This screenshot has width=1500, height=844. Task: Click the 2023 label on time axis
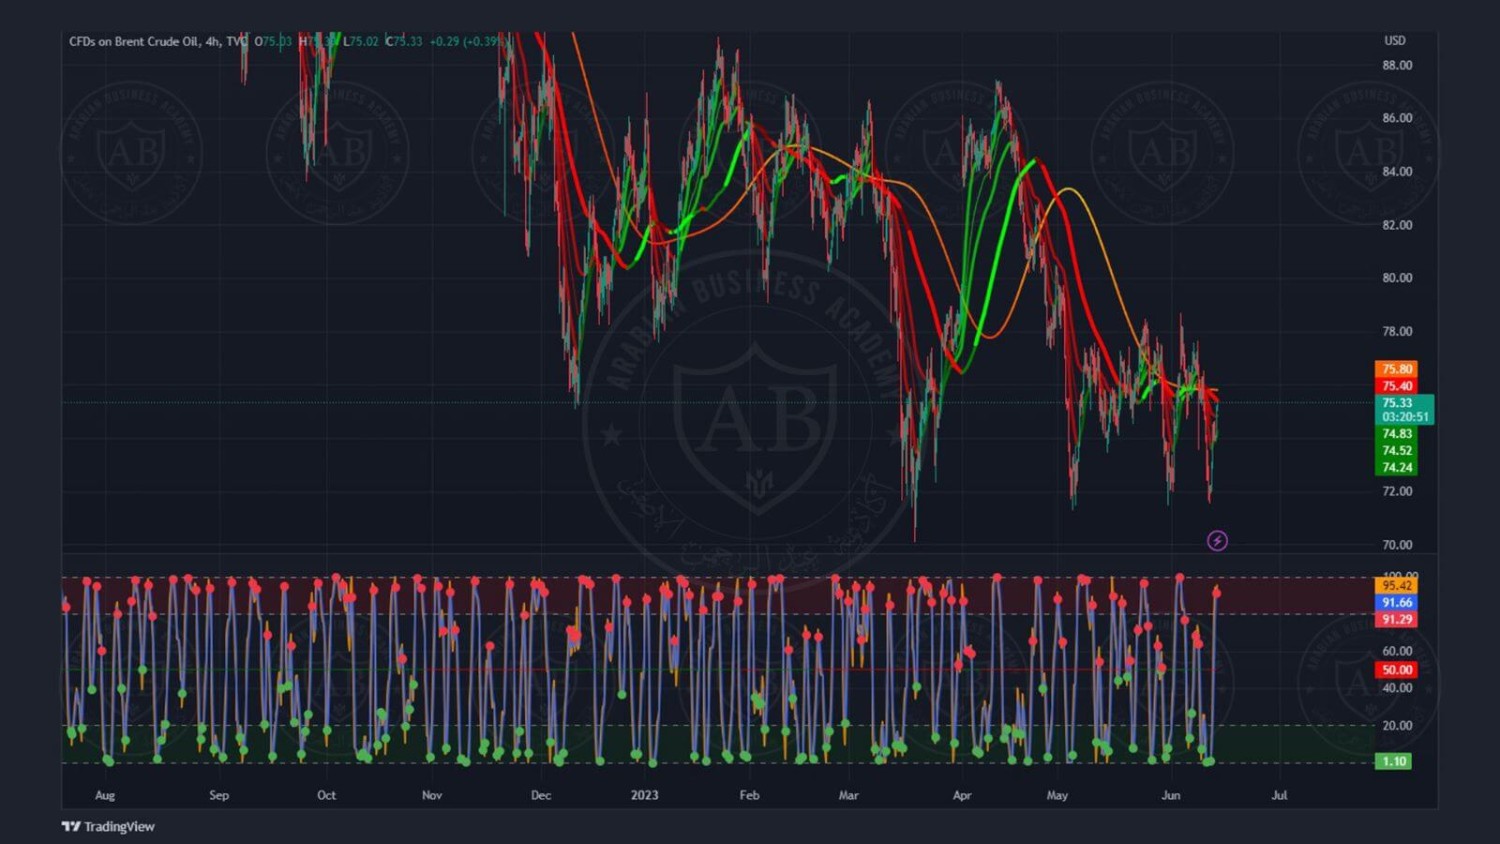pyautogui.click(x=645, y=796)
